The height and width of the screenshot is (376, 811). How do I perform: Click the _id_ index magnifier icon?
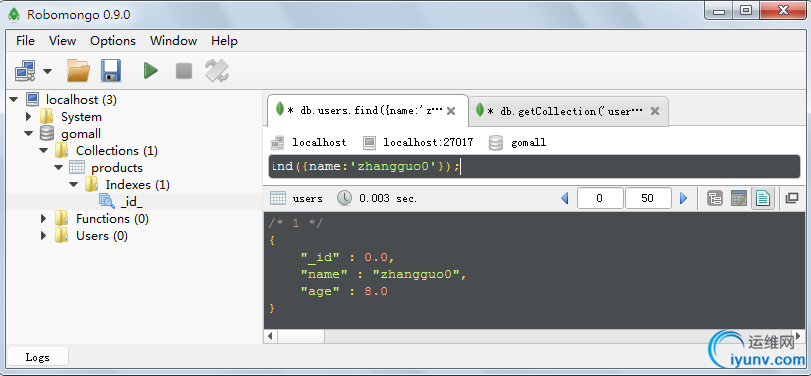tap(107, 201)
